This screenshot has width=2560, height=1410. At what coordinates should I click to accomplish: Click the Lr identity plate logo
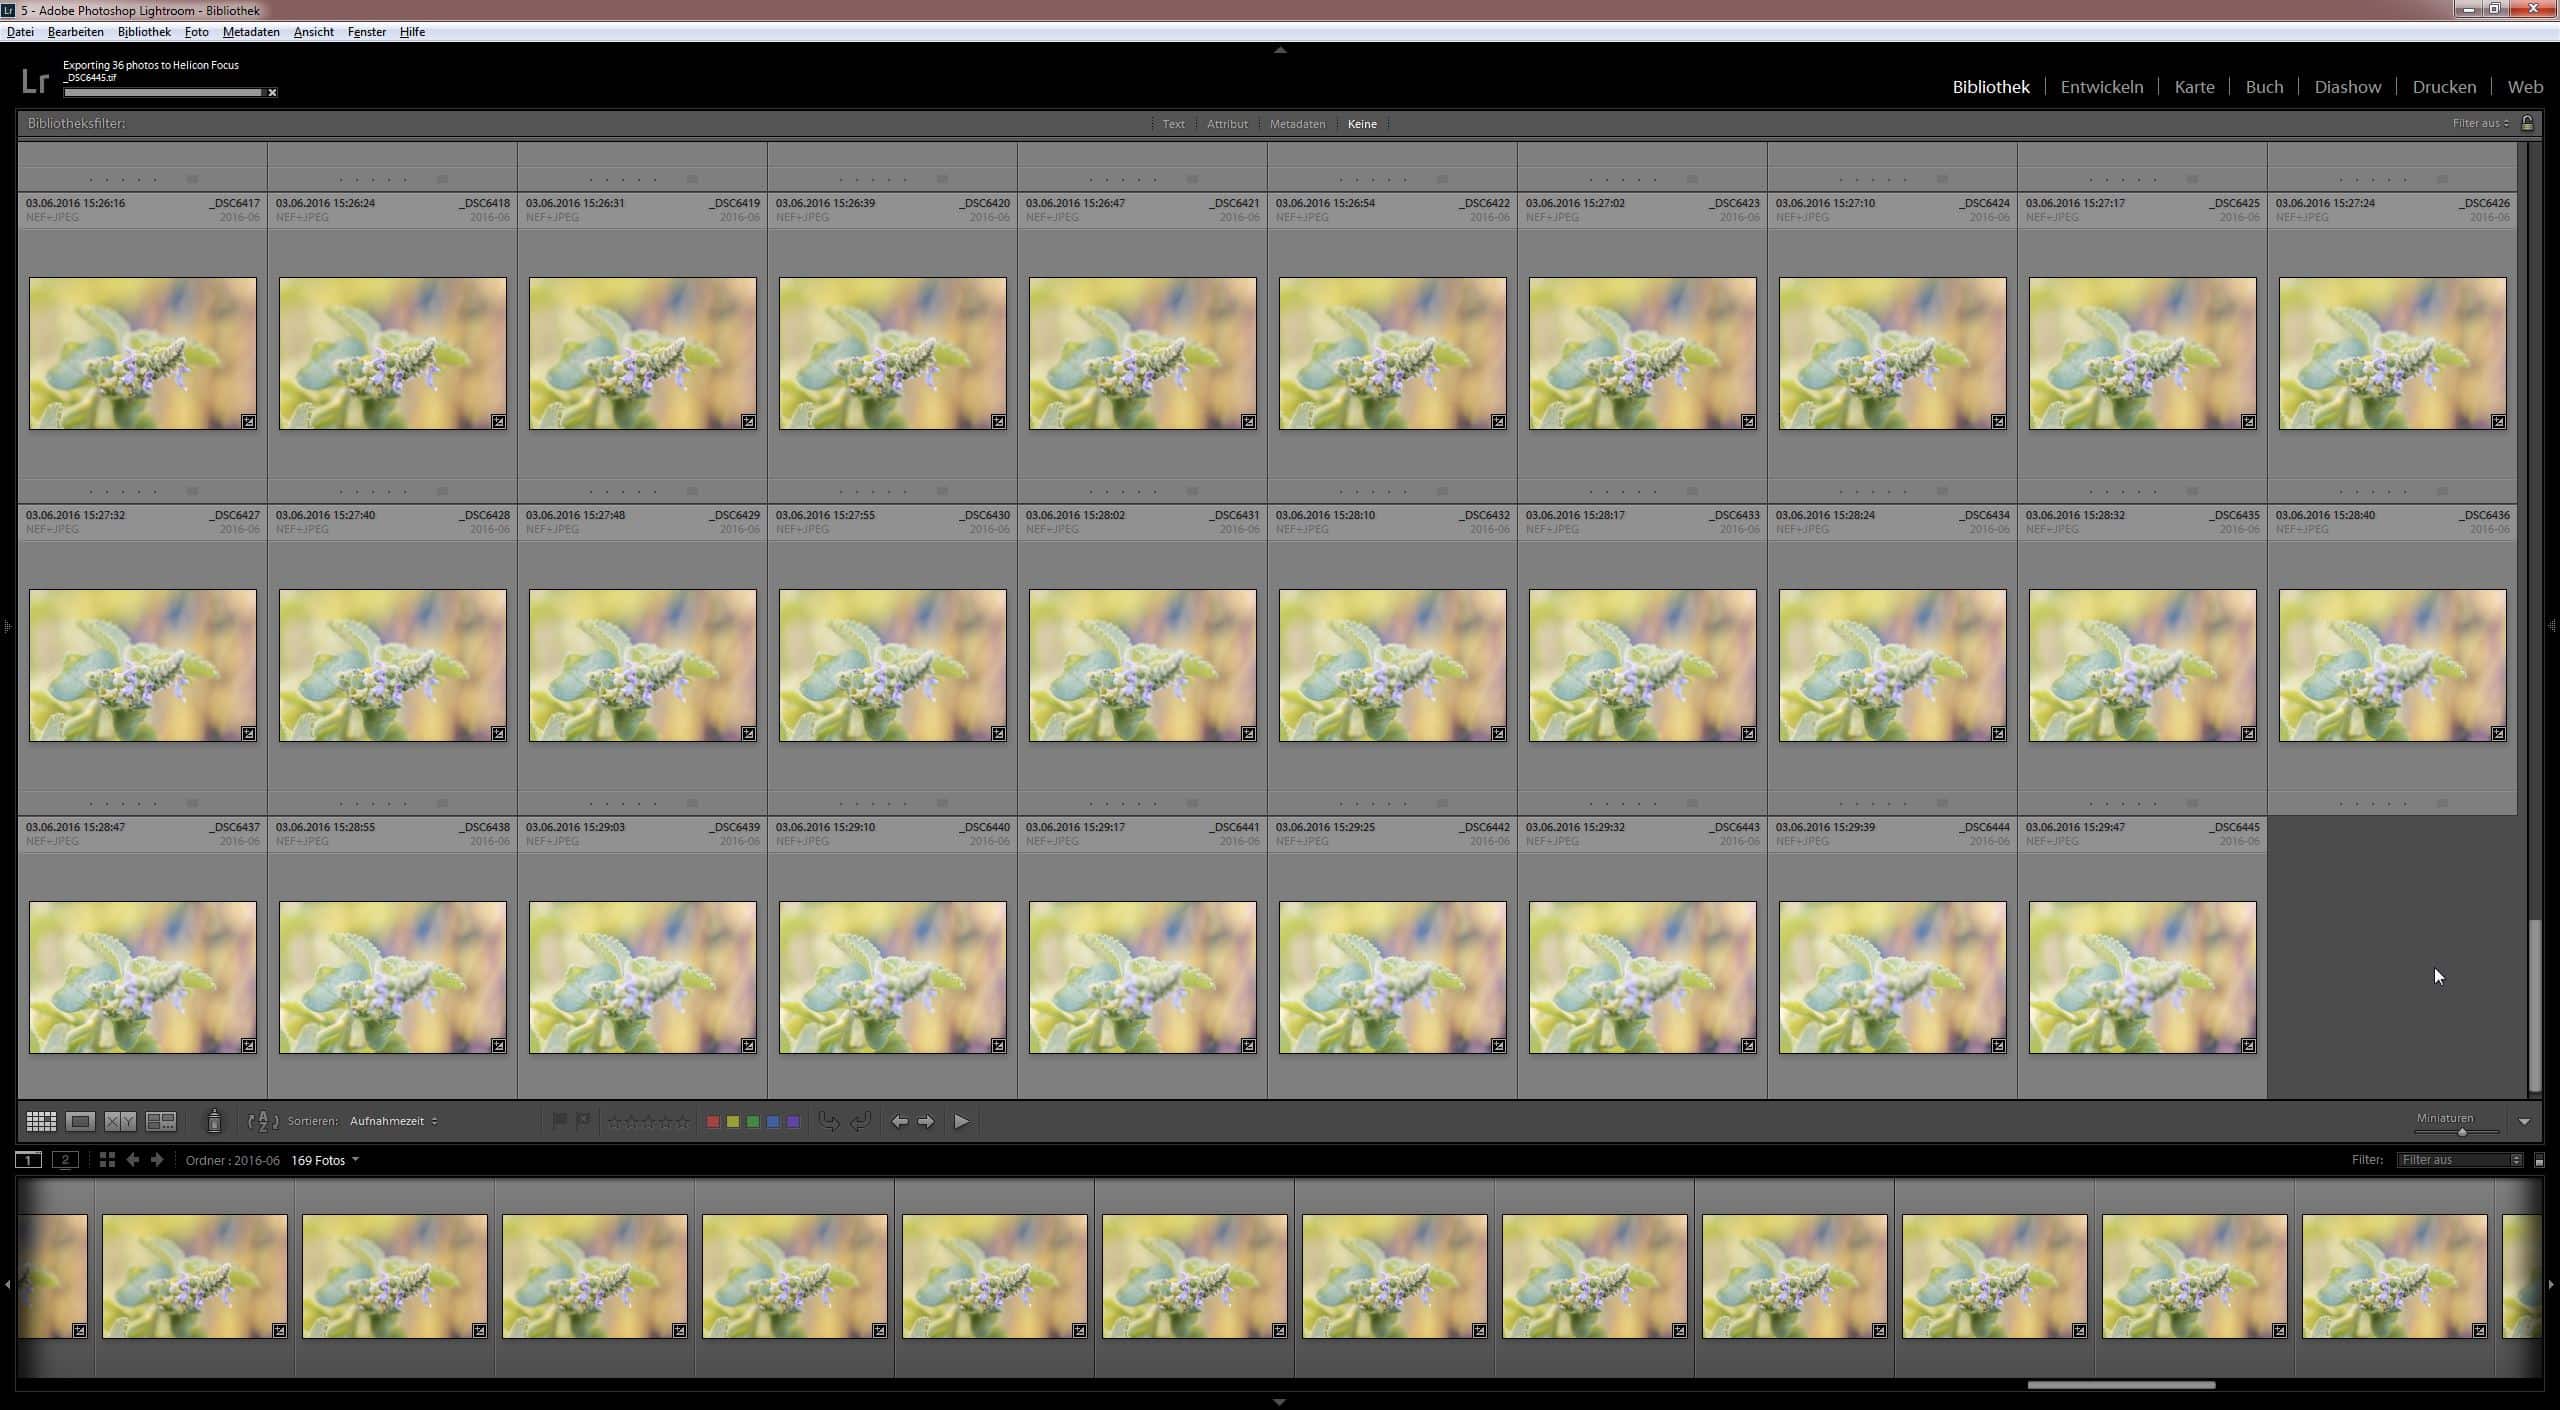pos(35,81)
